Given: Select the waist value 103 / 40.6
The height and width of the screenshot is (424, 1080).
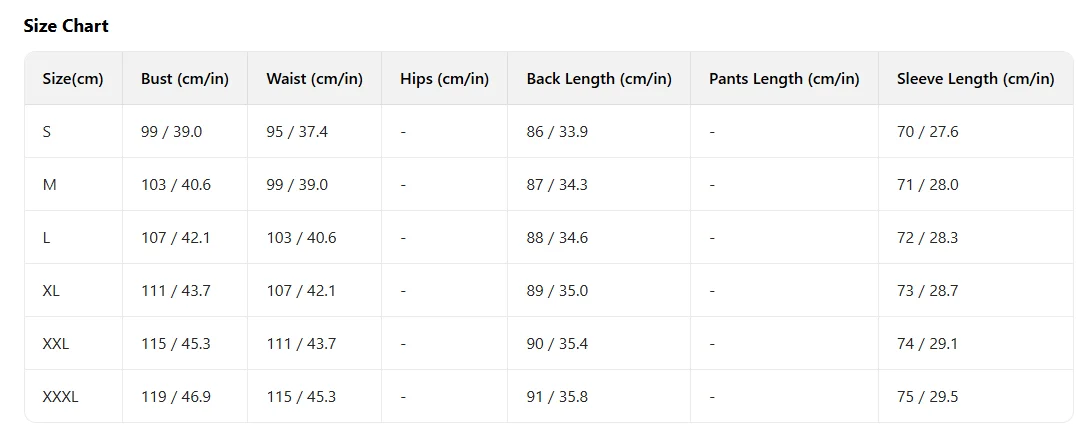Looking at the screenshot, I should [301, 238].
